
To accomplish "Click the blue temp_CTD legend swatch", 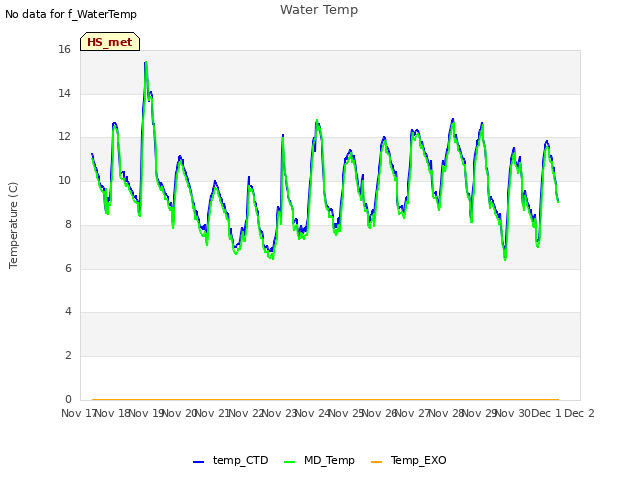I will click(x=198, y=462).
